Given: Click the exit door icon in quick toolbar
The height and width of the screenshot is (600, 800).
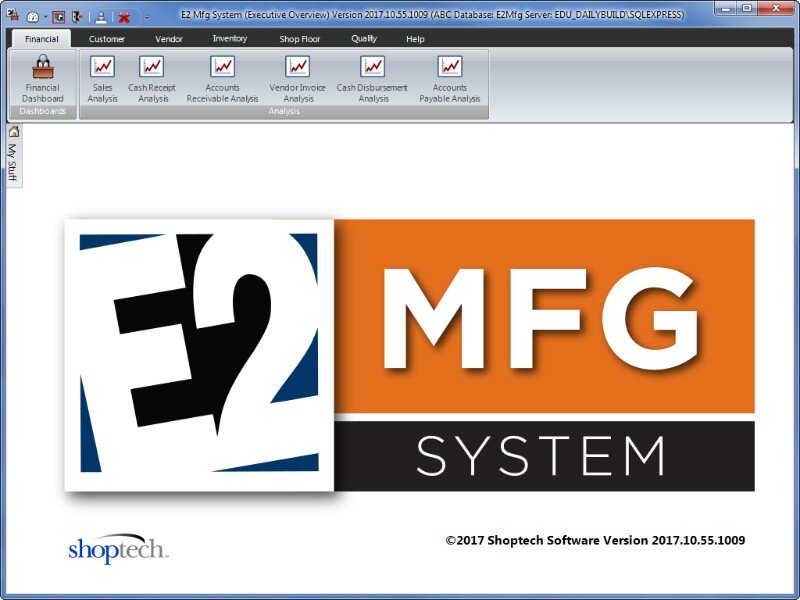Looking at the screenshot, I should [76, 17].
